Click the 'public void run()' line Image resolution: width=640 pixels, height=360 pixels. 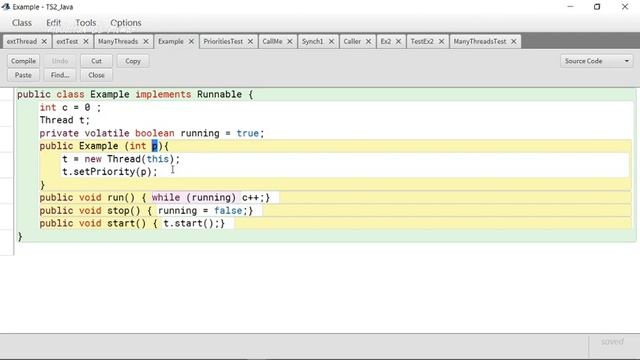tap(155, 198)
